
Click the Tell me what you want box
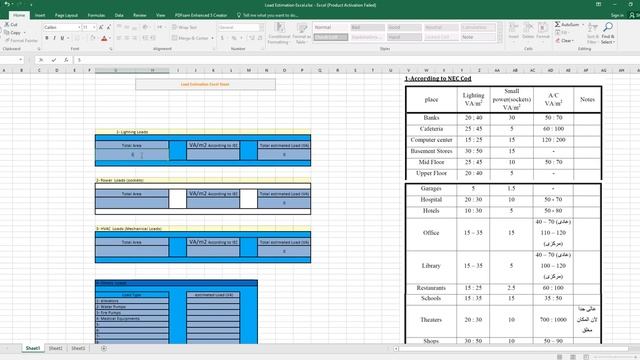(x=268, y=15)
